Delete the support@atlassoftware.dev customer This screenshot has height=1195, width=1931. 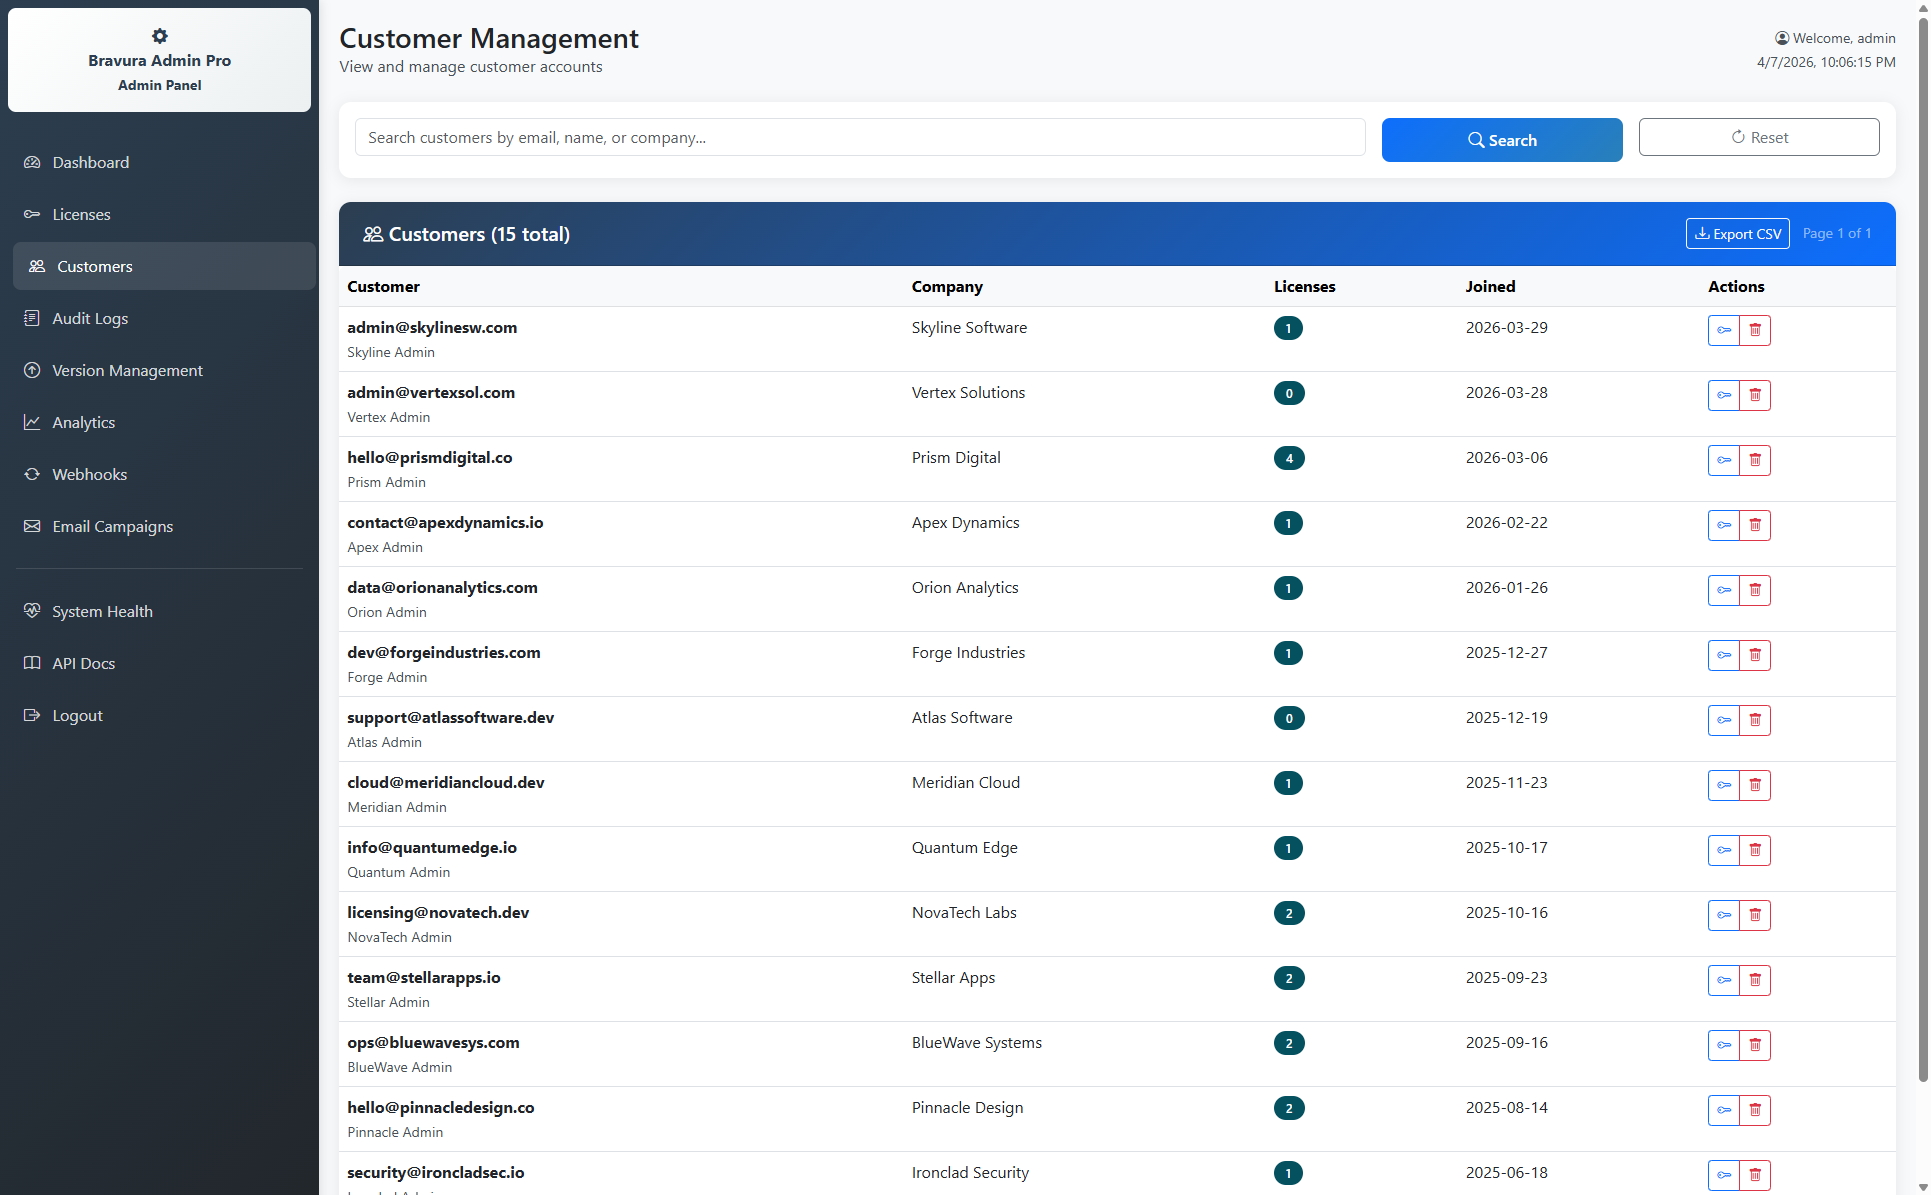1755,720
